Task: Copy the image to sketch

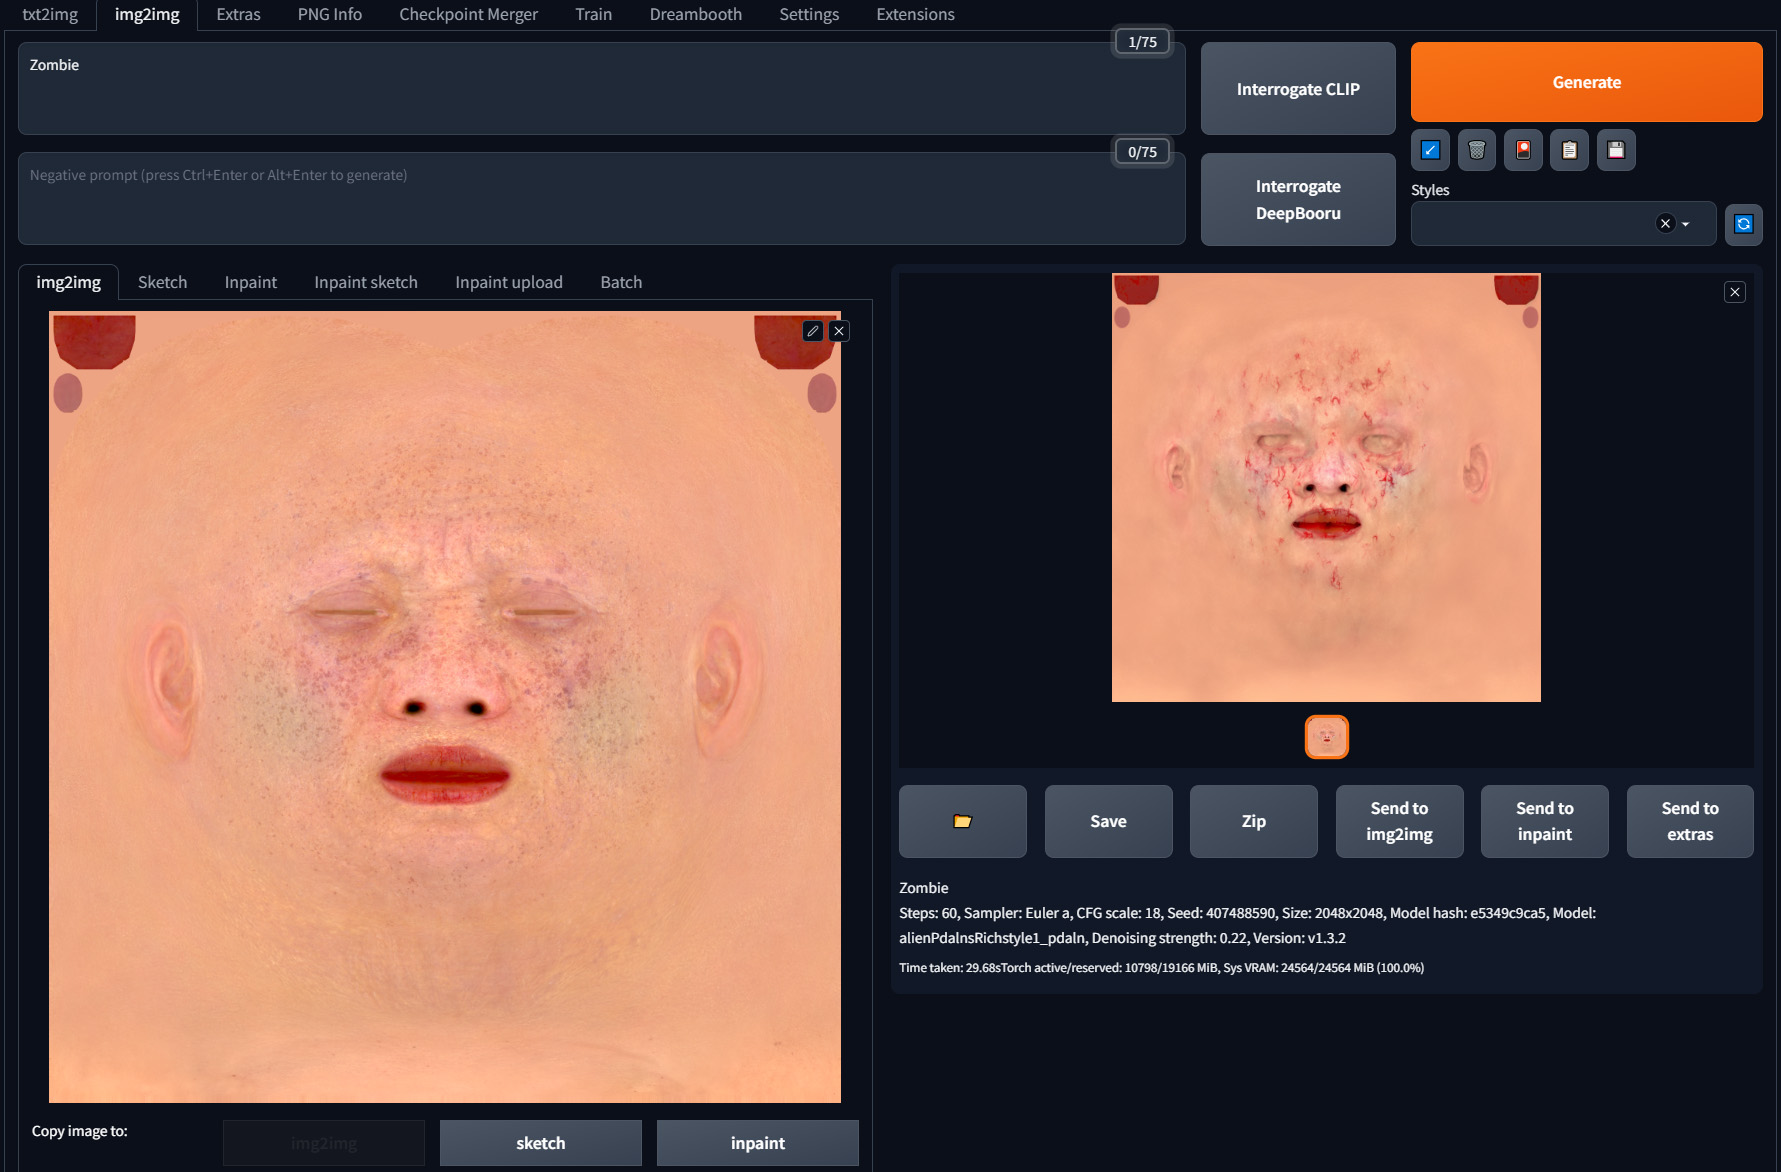Action: (x=541, y=1143)
